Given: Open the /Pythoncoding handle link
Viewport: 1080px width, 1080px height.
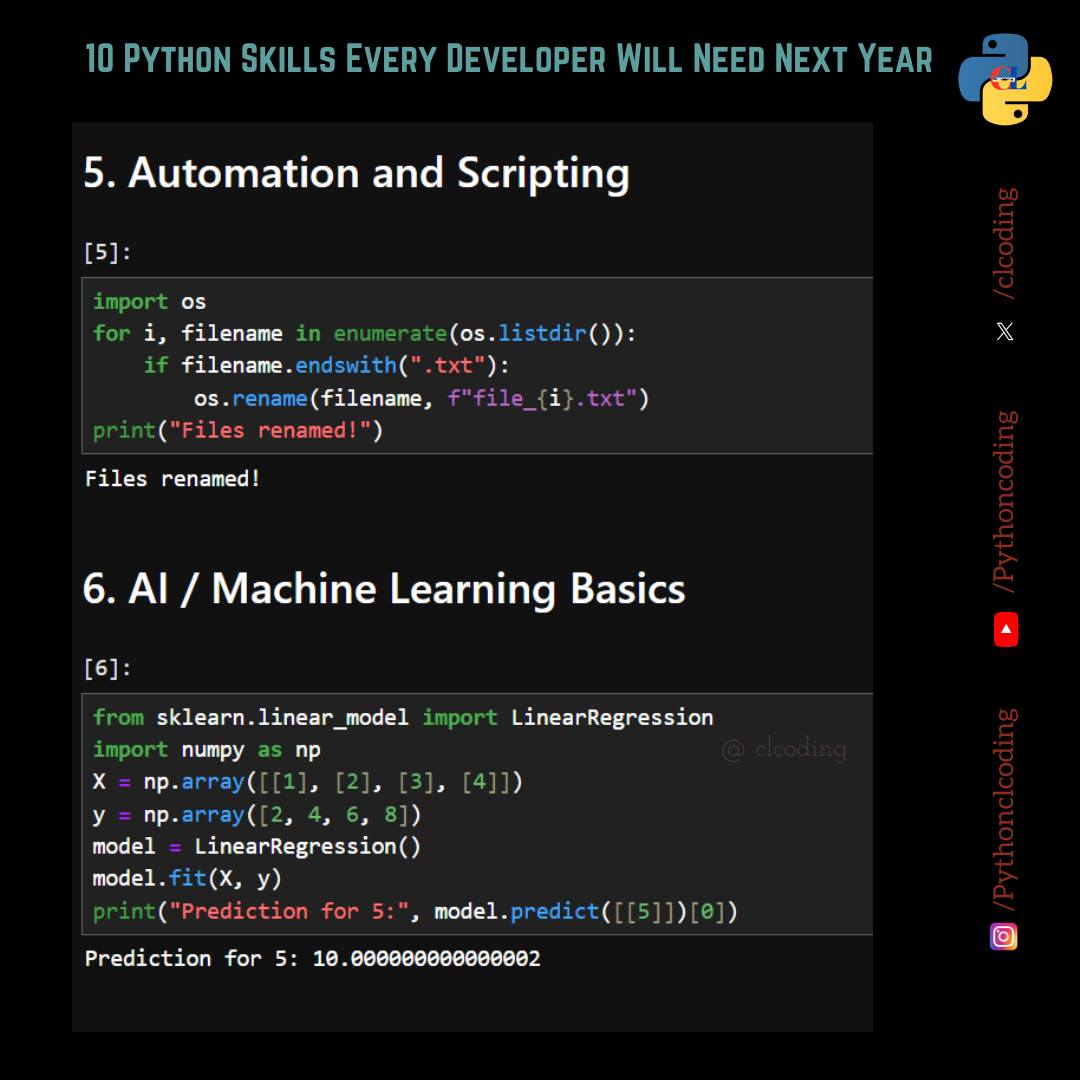Looking at the screenshot, I should coord(1006,501).
